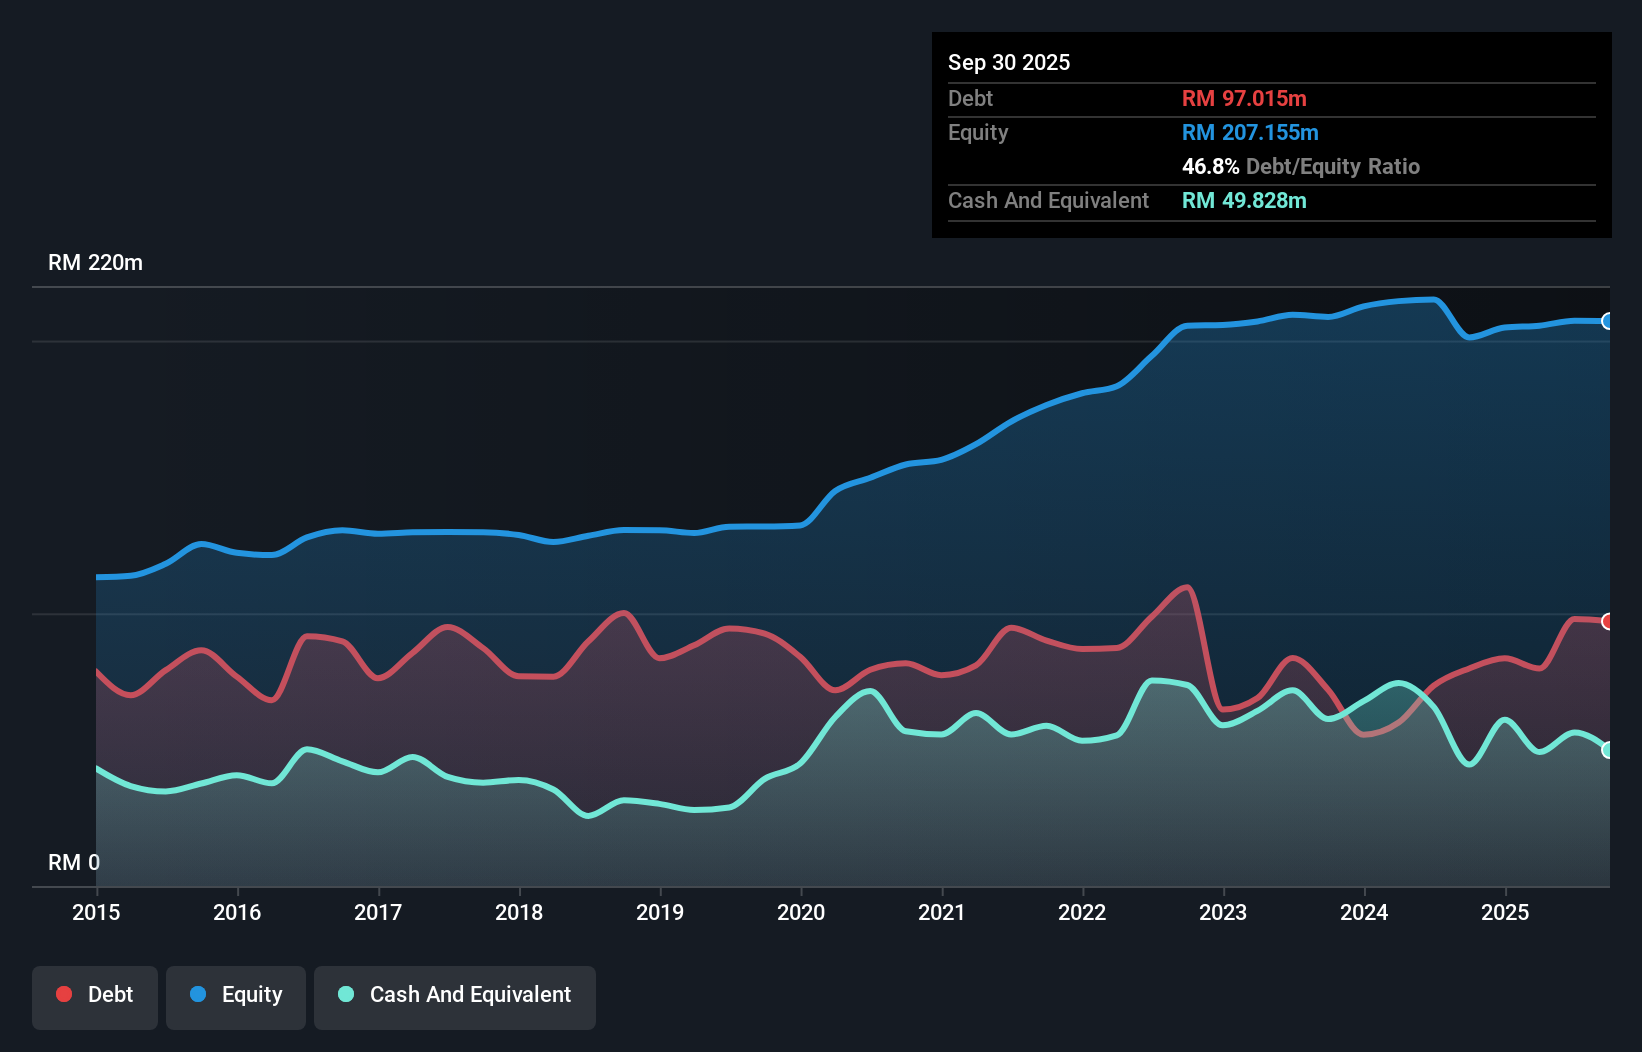Toggle the Cash And Equivalent legend dot
This screenshot has height=1052, width=1642.
click(x=344, y=994)
